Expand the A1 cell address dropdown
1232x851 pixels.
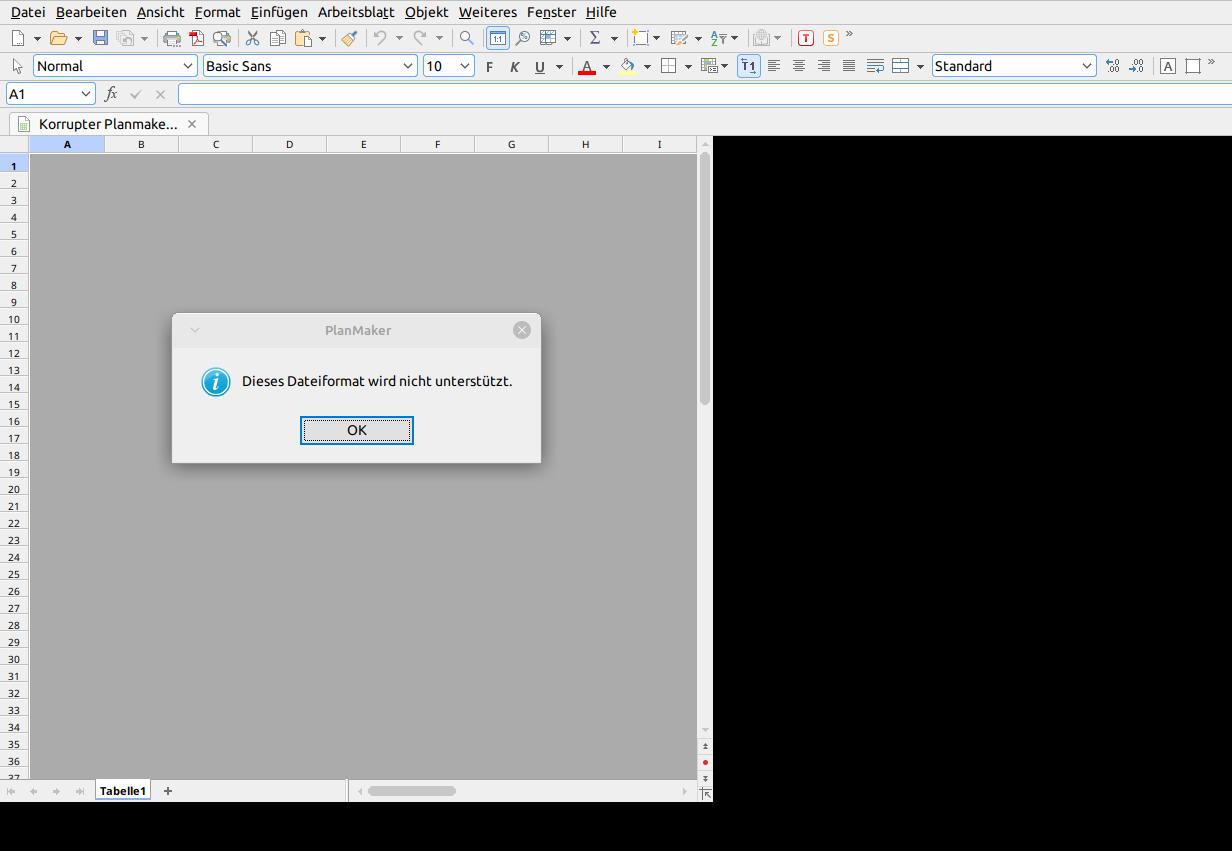pos(84,94)
